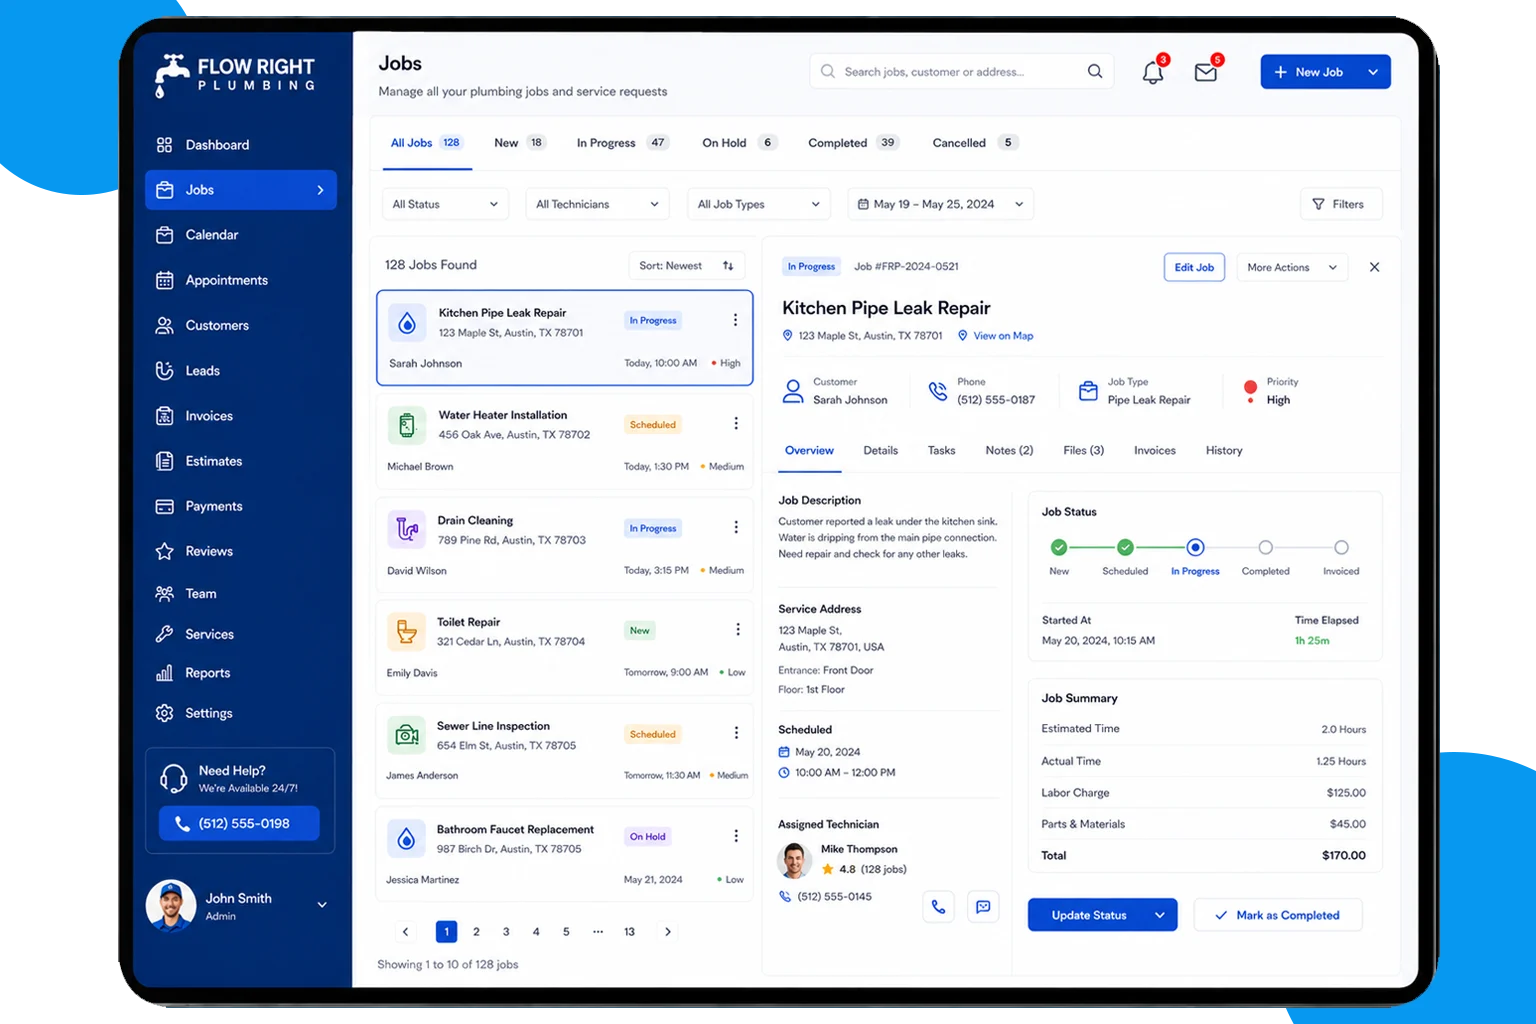Open the History tab in job details

(1224, 451)
